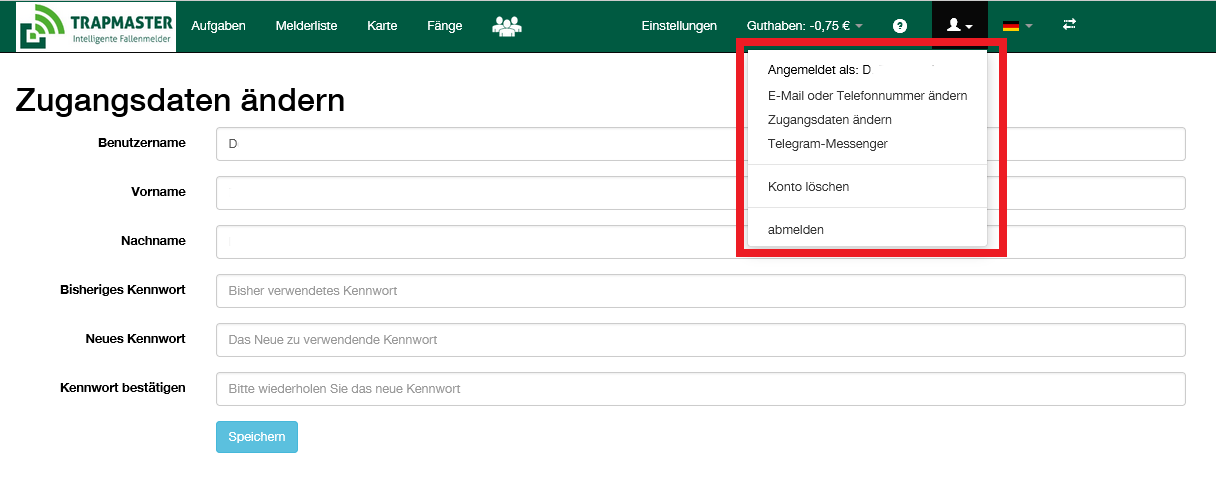
Task: Open the Fänge page
Action: [444, 26]
